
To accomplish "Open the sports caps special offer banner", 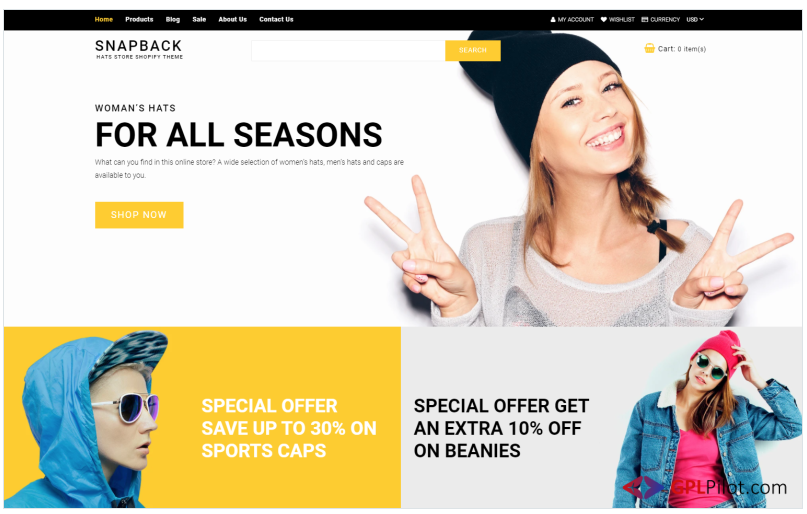I will pyautogui.click(x=202, y=417).
